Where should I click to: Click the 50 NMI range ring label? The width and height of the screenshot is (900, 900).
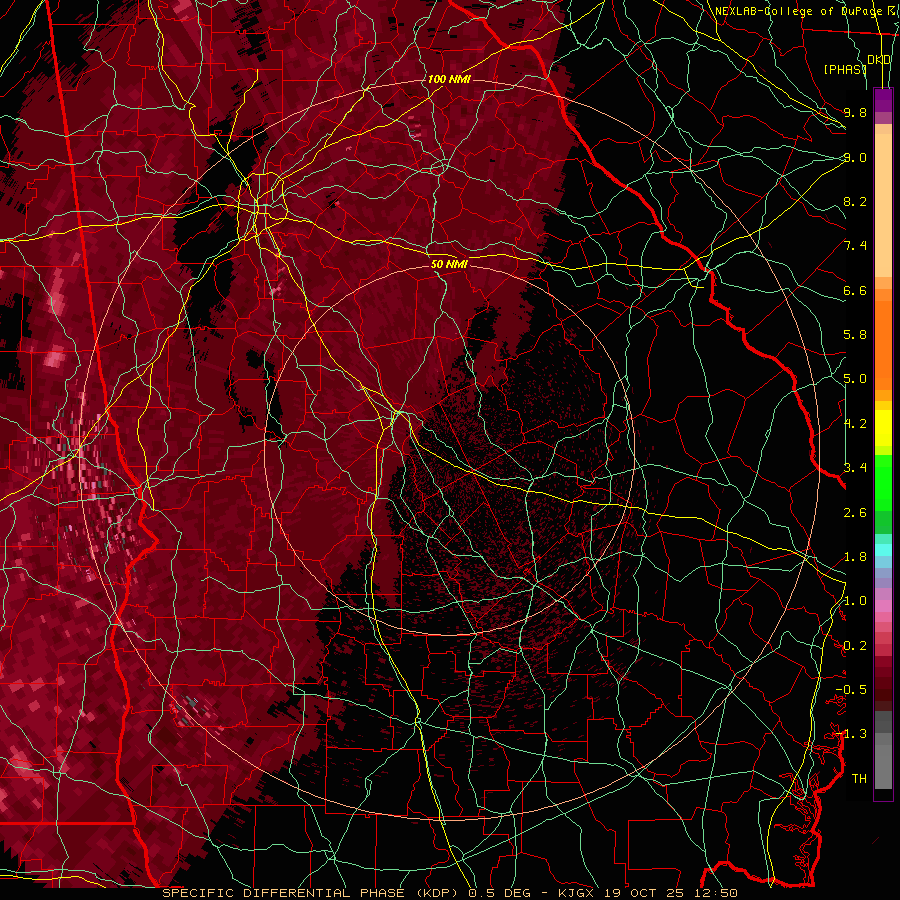[x=449, y=264]
